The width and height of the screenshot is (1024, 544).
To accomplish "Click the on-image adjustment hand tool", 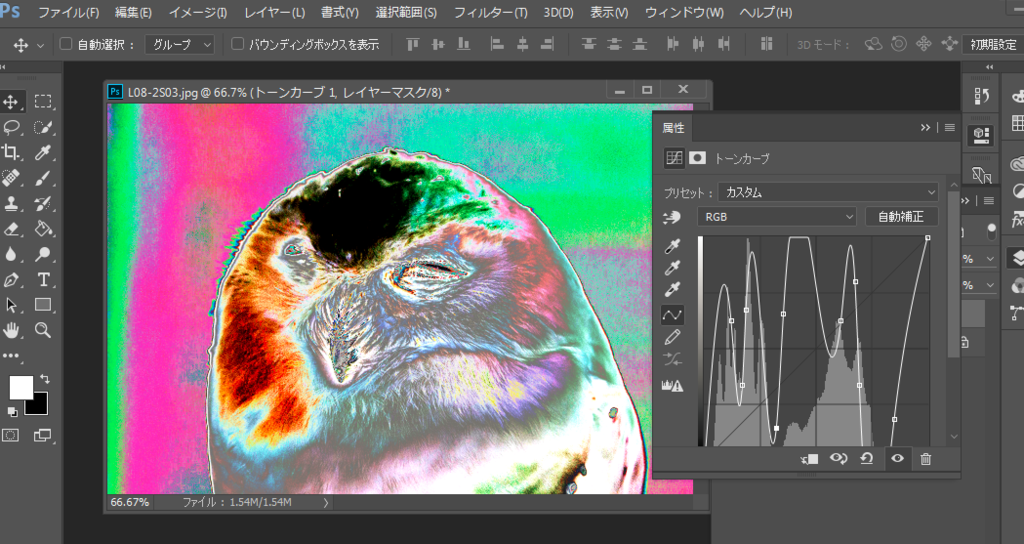I will coord(671,218).
